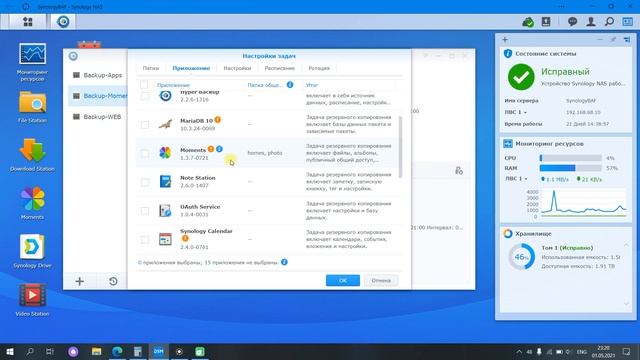Switch to the Расписание tab
Image resolution: width=640 pixels, height=360 pixels.
(x=280, y=68)
